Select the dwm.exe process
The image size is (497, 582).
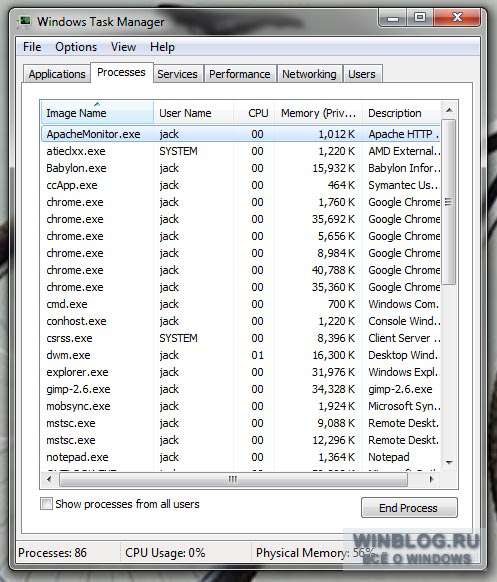241,355
